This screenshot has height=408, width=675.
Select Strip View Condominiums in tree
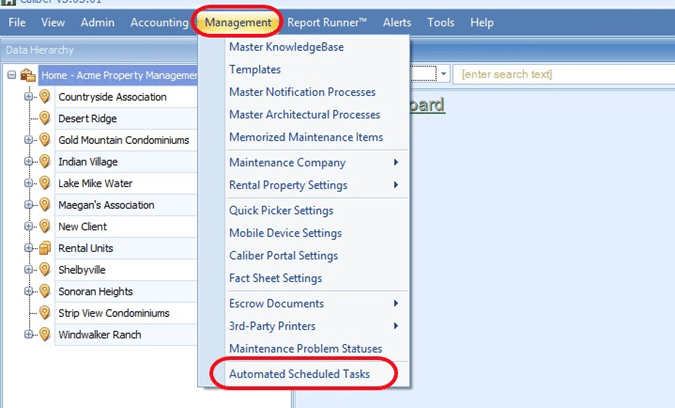click(114, 313)
